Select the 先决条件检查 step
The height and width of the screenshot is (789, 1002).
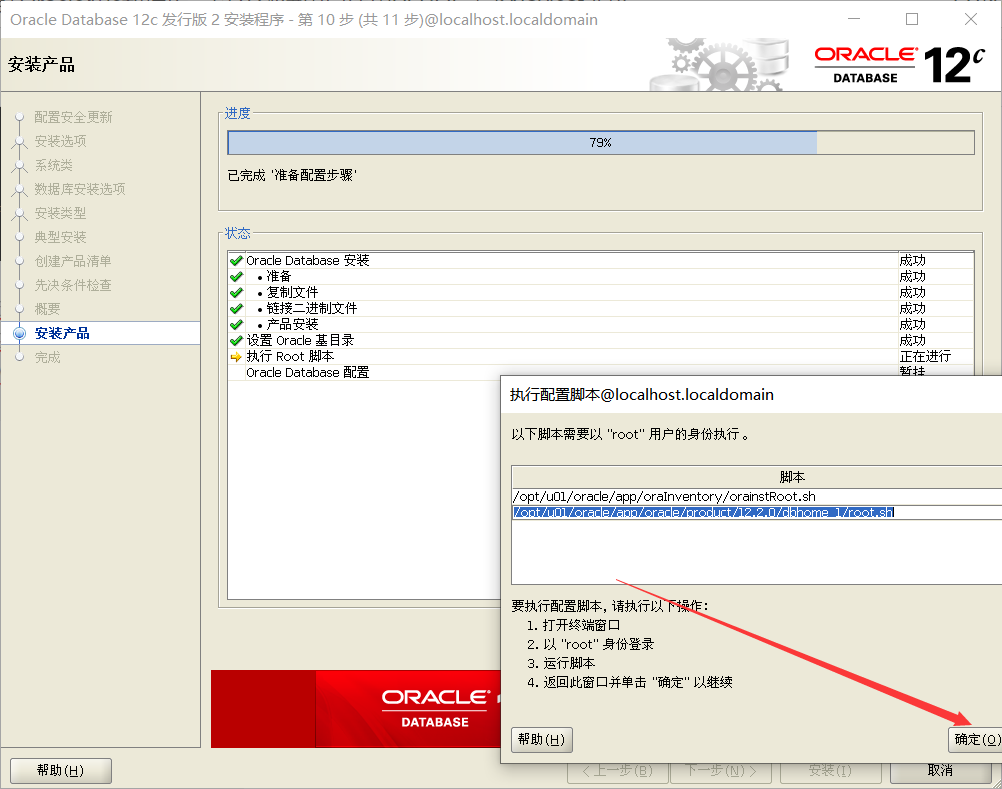click(73, 285)
